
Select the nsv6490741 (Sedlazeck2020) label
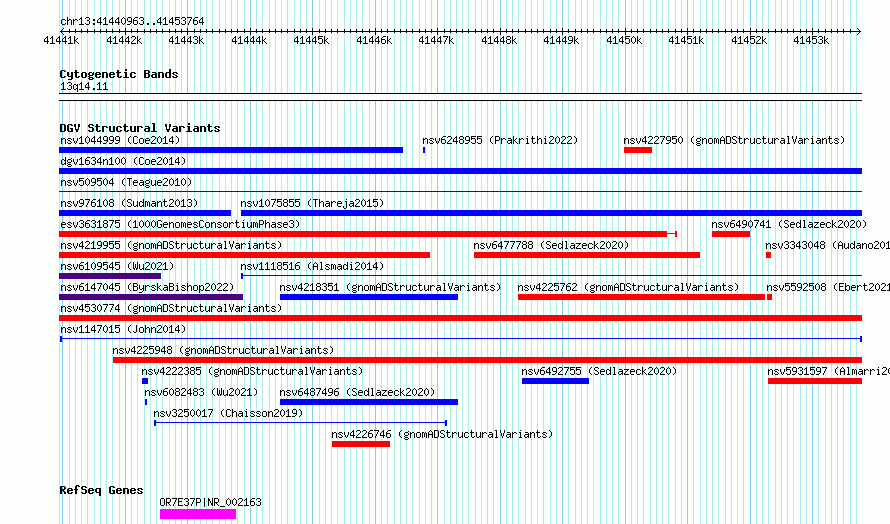tap(789, 224)
